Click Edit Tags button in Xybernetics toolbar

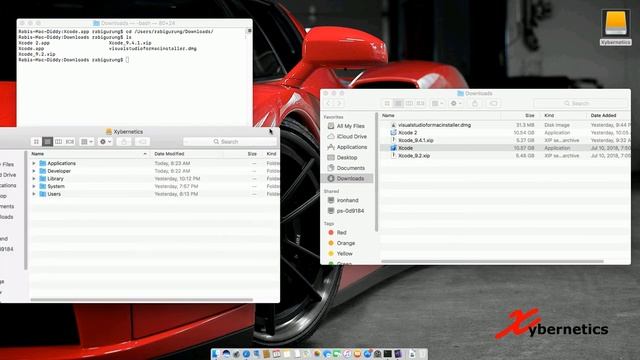tap(142, 142)
